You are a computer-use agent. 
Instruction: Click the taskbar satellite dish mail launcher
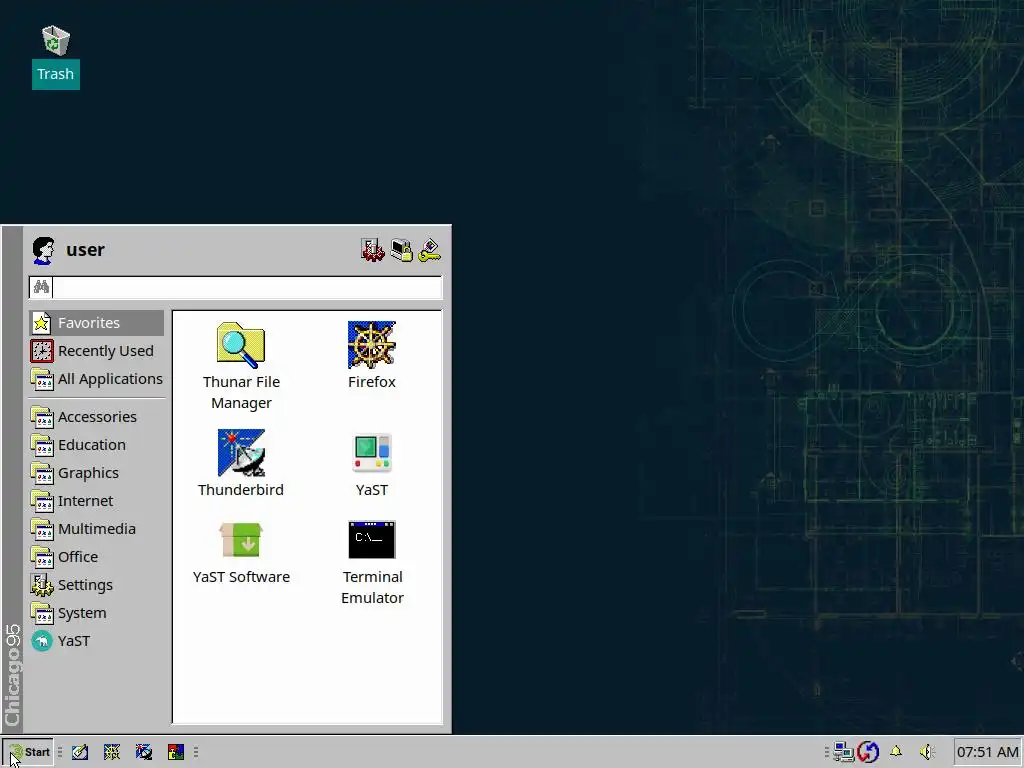(144, 752)
